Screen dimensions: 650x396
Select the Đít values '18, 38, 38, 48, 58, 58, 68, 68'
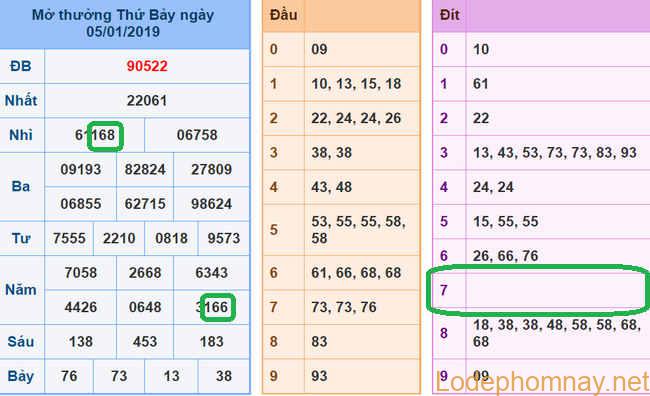558,333
